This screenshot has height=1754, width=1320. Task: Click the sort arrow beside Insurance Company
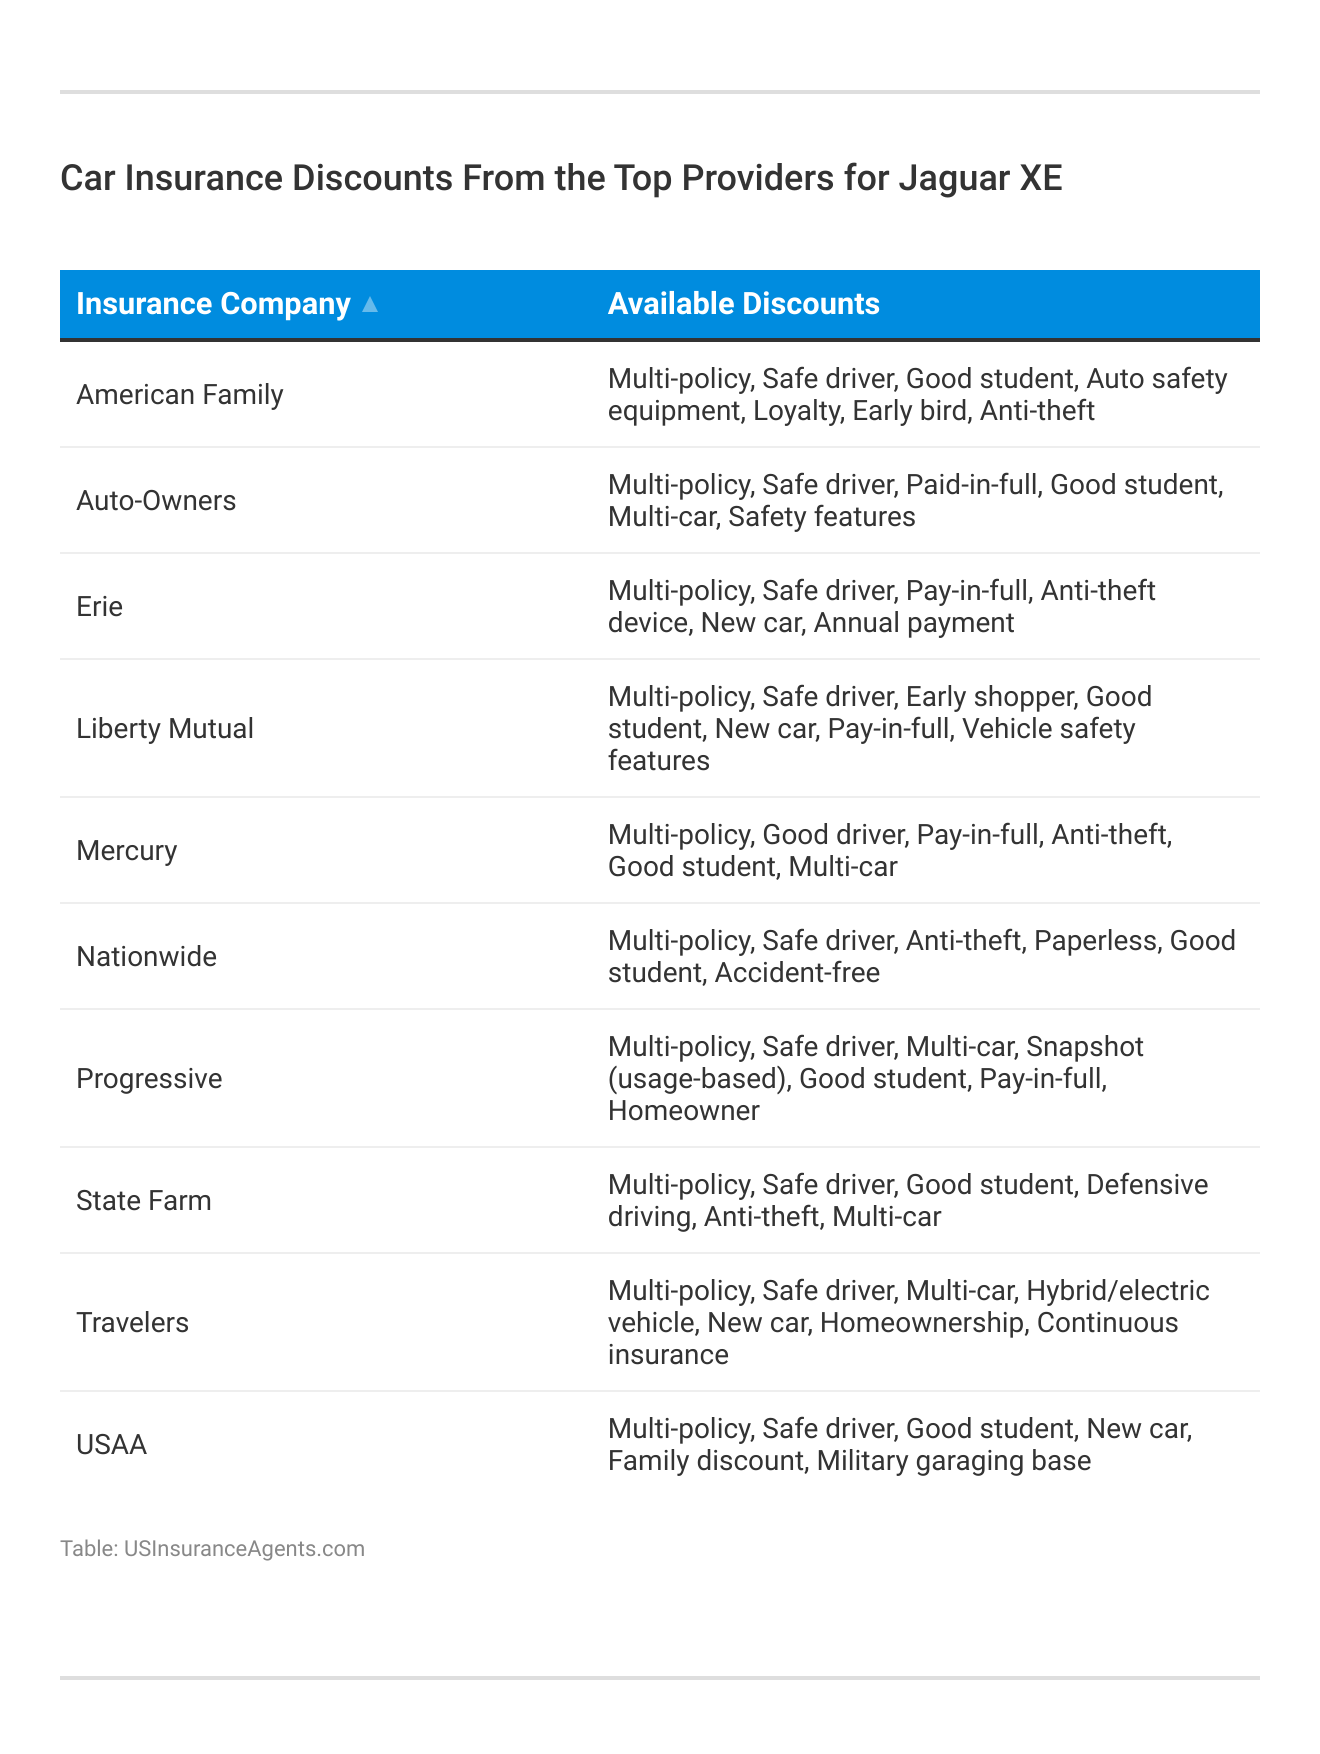coord(369,305)
